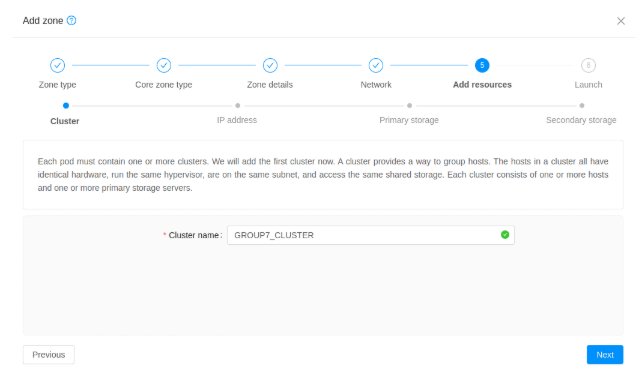This screenshot has width=640, height=383.
Task: Click the step 6 Launch circle
Action: tap(588, 65)
